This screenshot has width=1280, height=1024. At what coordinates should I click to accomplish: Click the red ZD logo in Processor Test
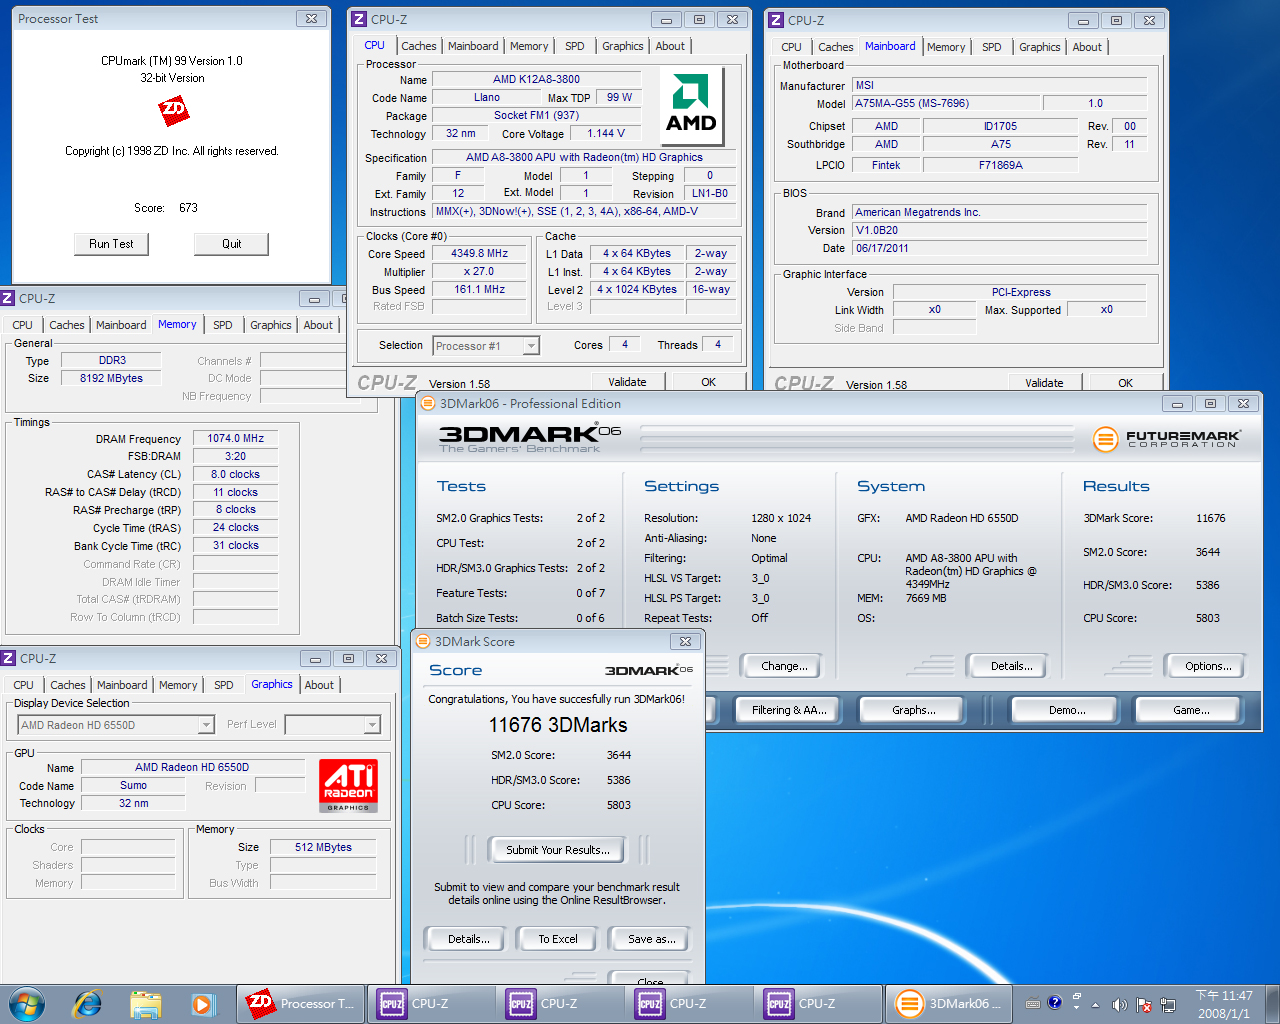pos(174,110)
